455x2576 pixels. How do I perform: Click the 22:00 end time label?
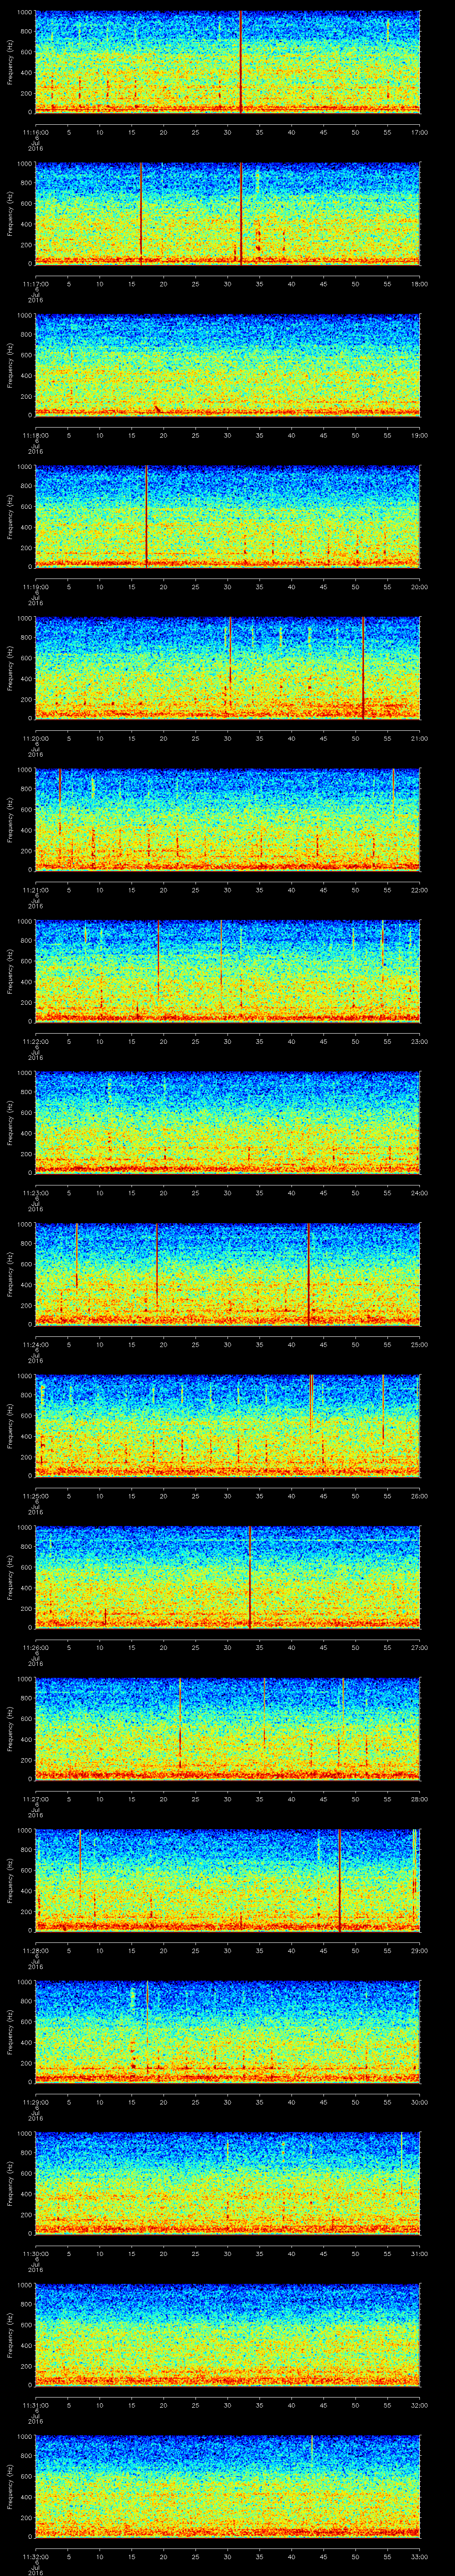tap(419, 890)
